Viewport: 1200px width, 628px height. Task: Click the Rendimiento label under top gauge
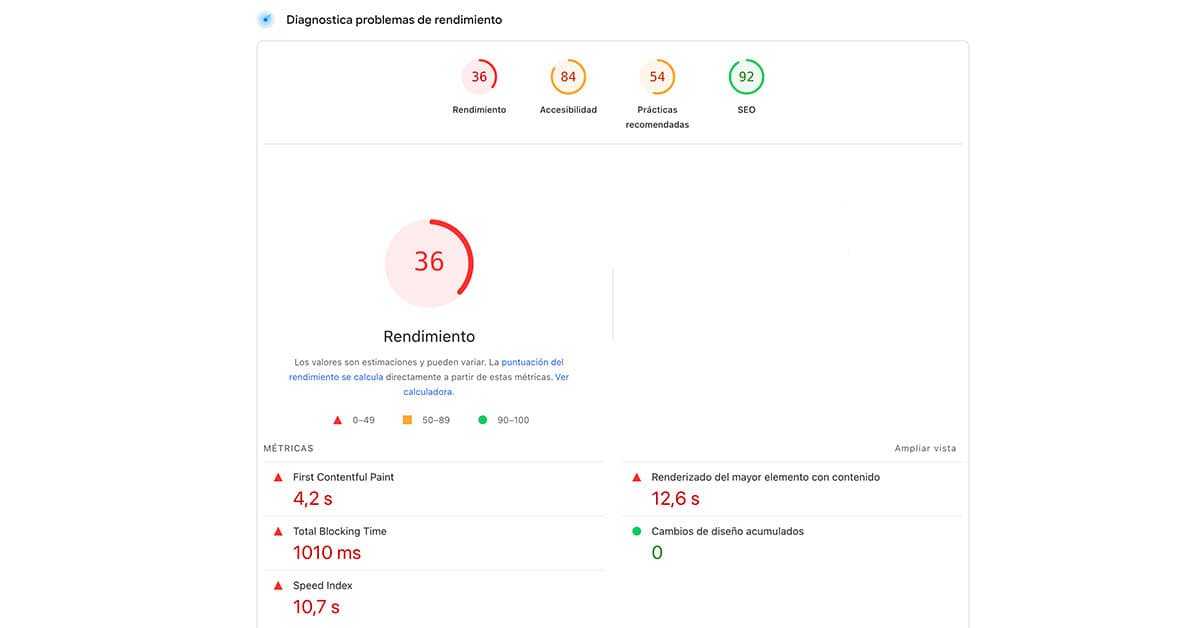[479, 110]
